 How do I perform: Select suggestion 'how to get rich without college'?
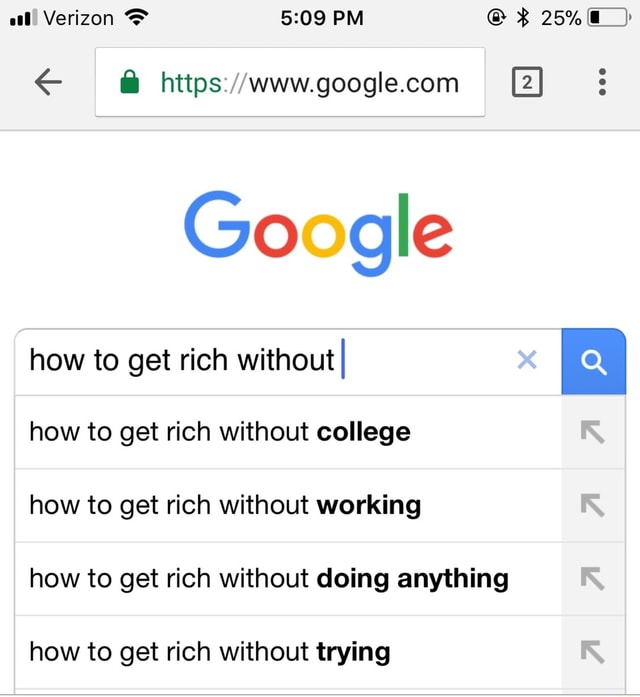[x=220, y=432]
